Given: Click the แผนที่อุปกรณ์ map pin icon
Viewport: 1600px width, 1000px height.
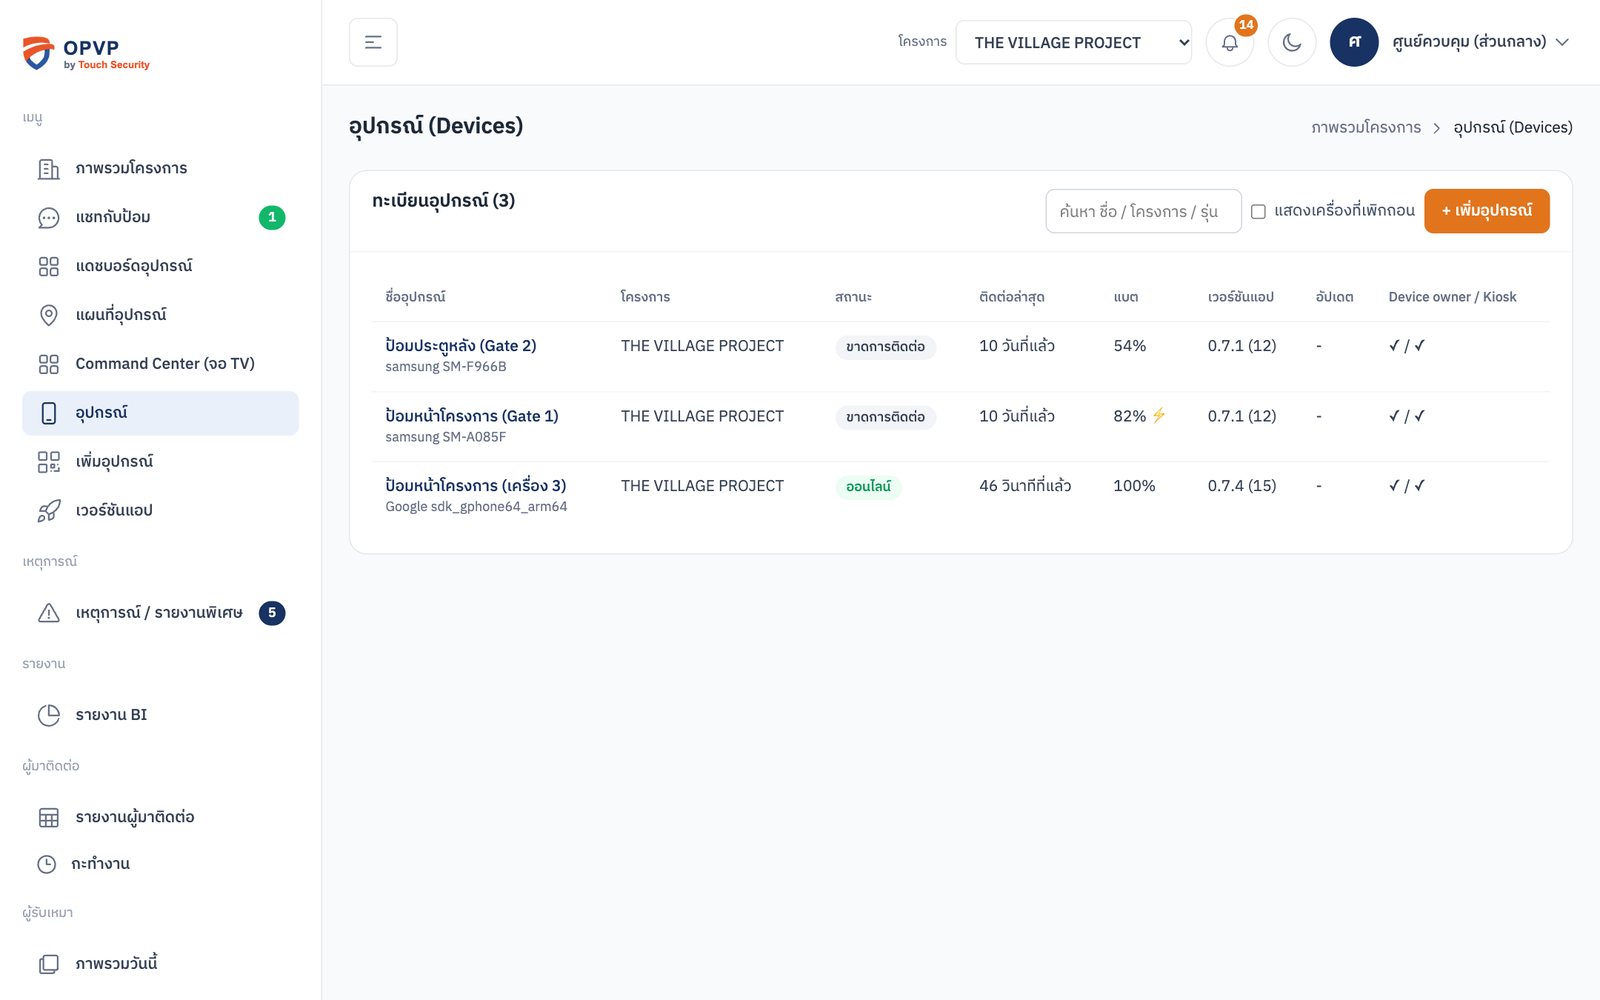Looking at the screenshot, I should pyautogui.click(x=48, y=316).
